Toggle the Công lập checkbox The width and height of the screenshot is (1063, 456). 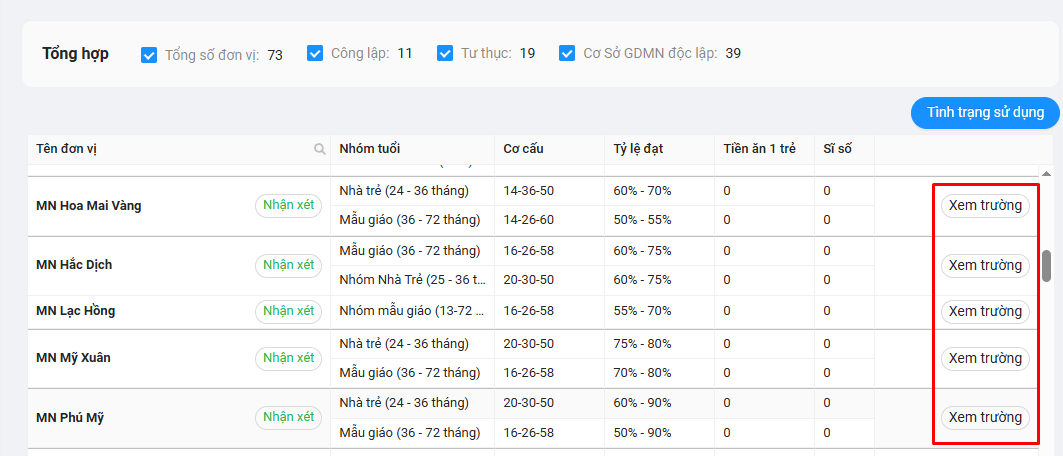coord(315,53)
